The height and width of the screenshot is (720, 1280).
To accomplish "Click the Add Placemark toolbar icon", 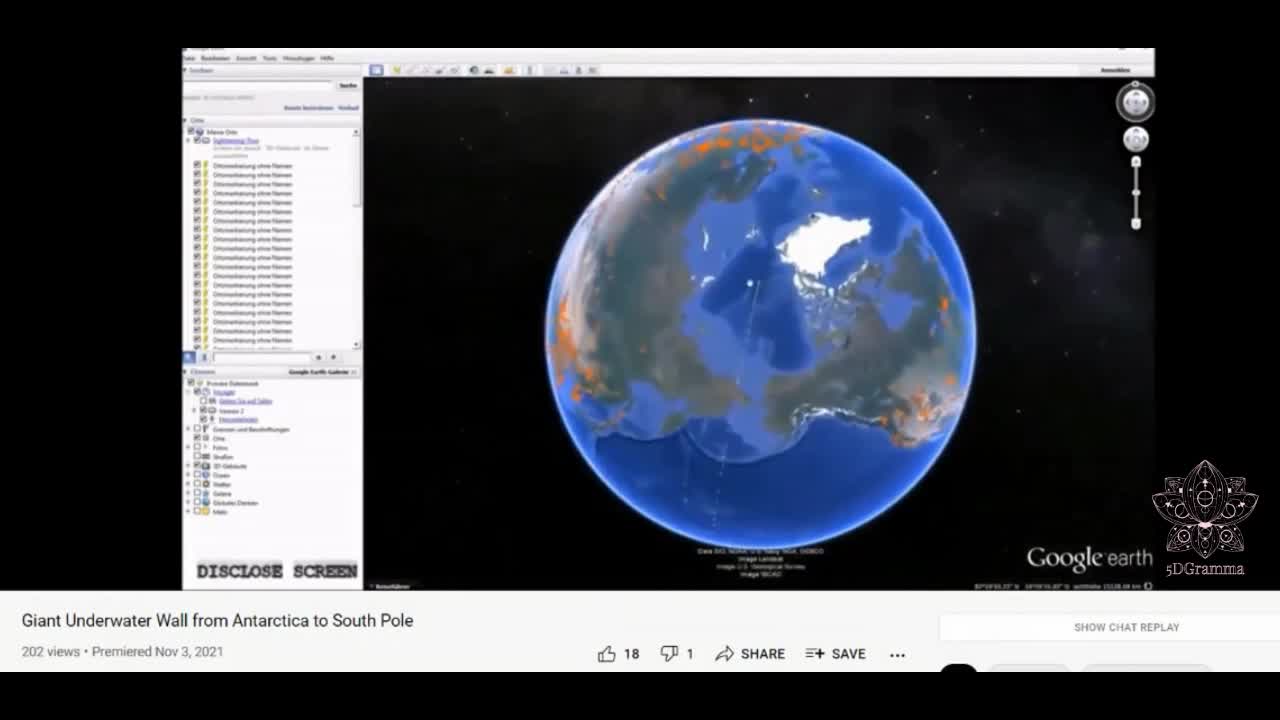I will pyautogui.click(x=396, y=70).
